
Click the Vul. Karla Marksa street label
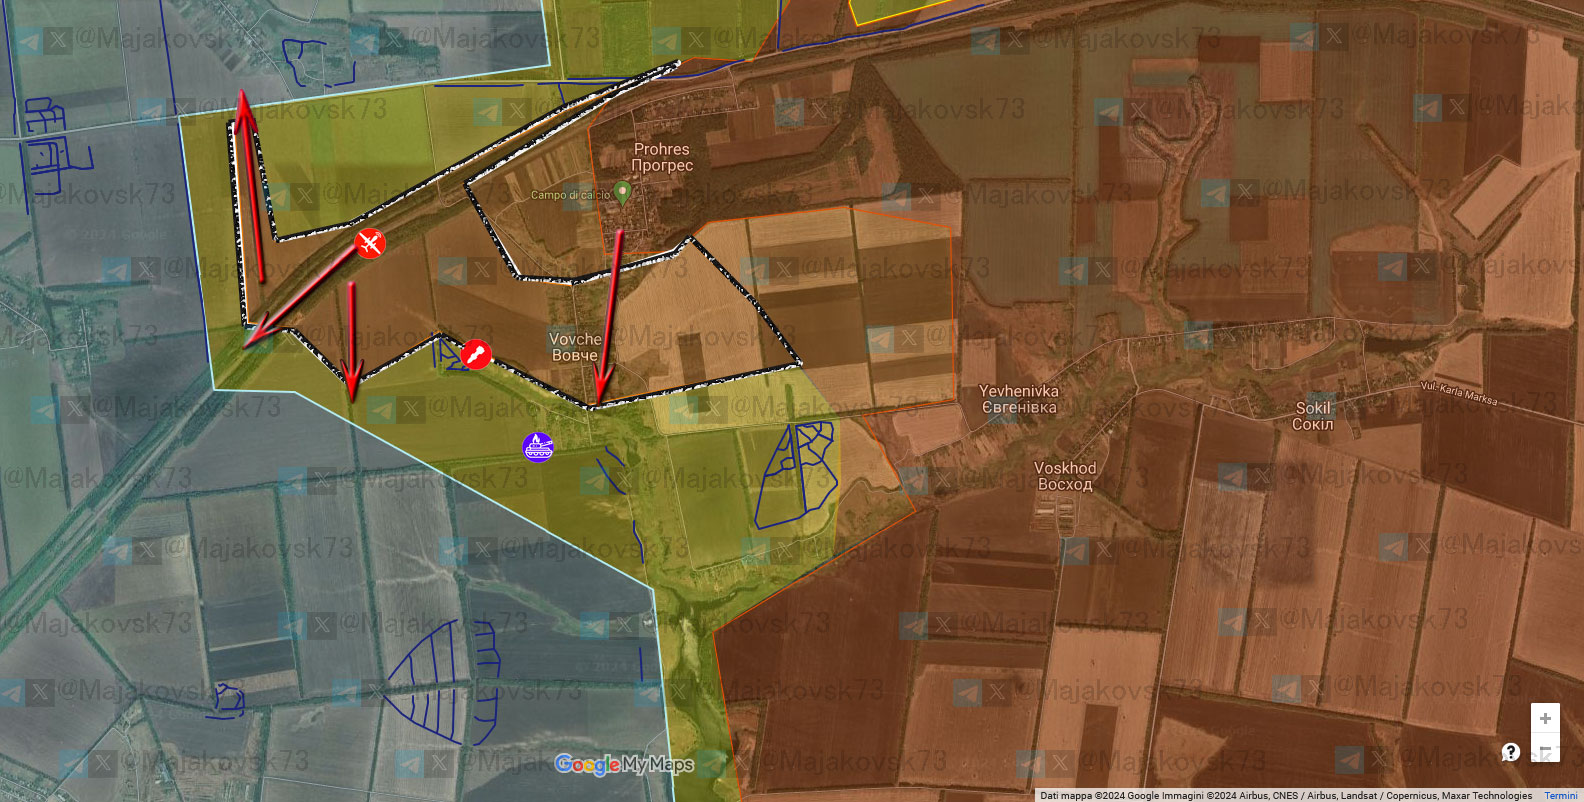pyautogui.click(x=1459, y=393)
